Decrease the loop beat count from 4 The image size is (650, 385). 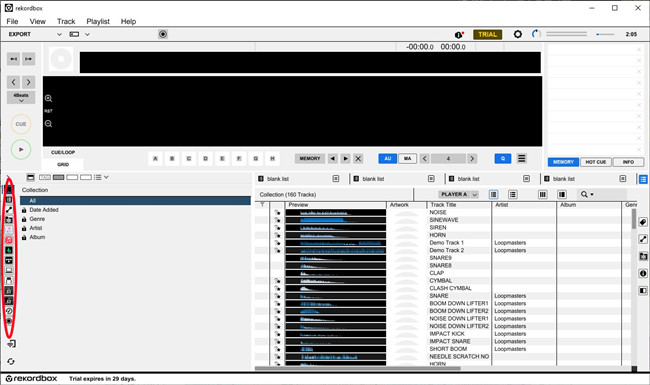pos(424,158)
